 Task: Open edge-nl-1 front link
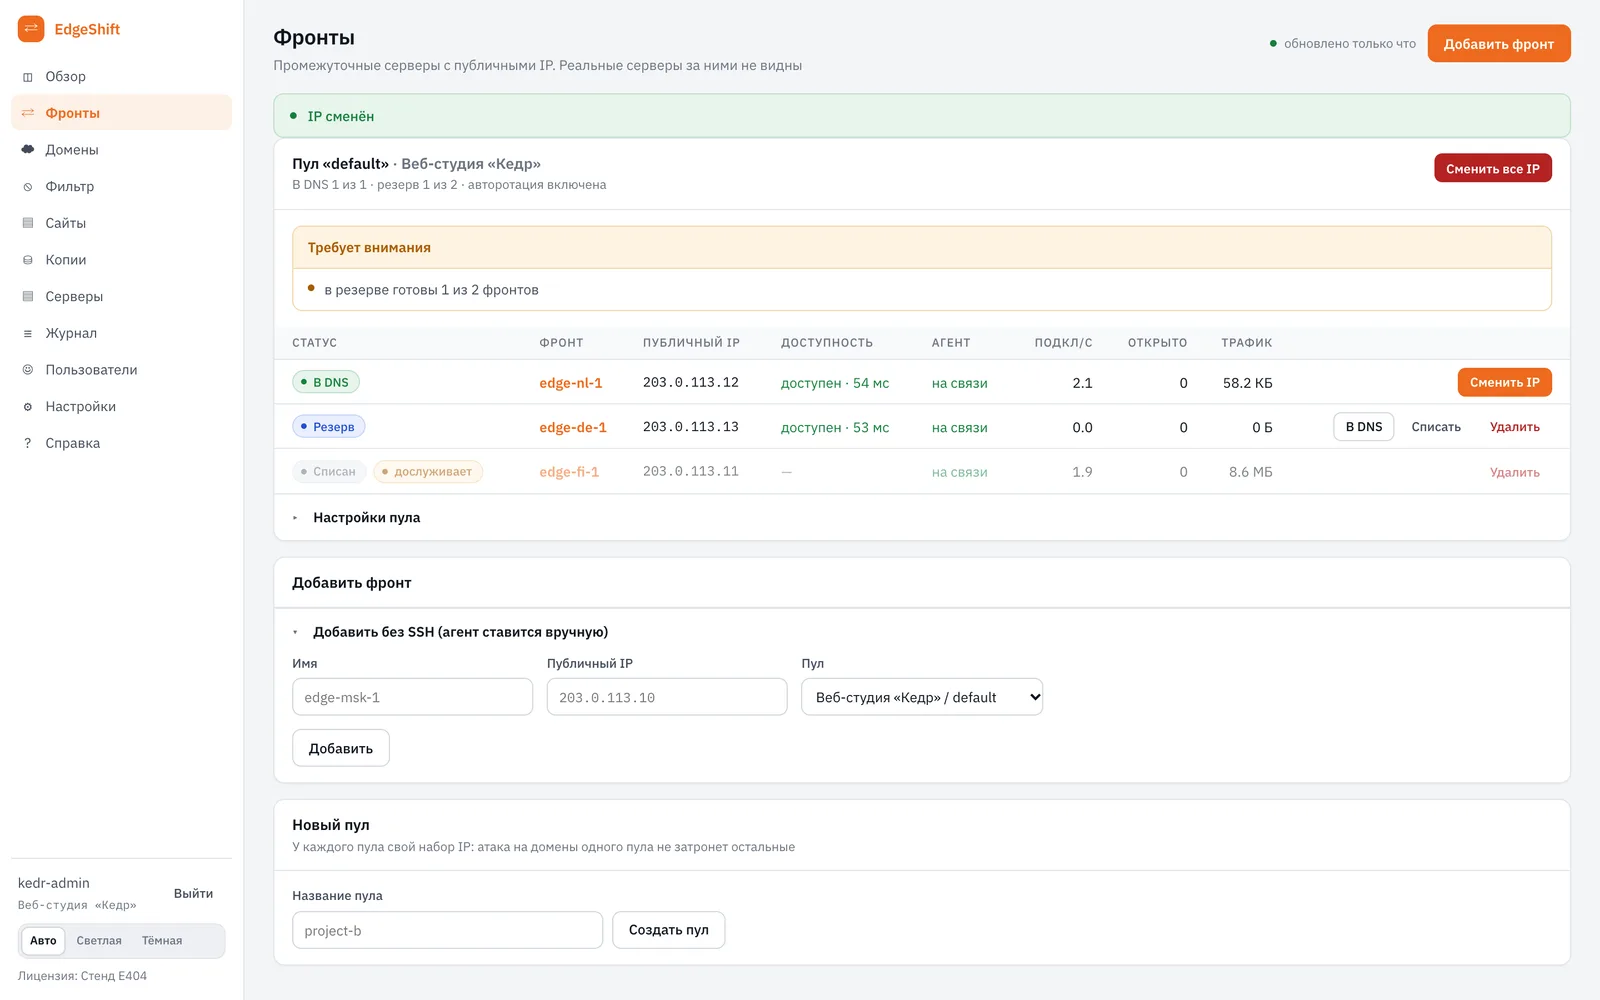(571, 383)
